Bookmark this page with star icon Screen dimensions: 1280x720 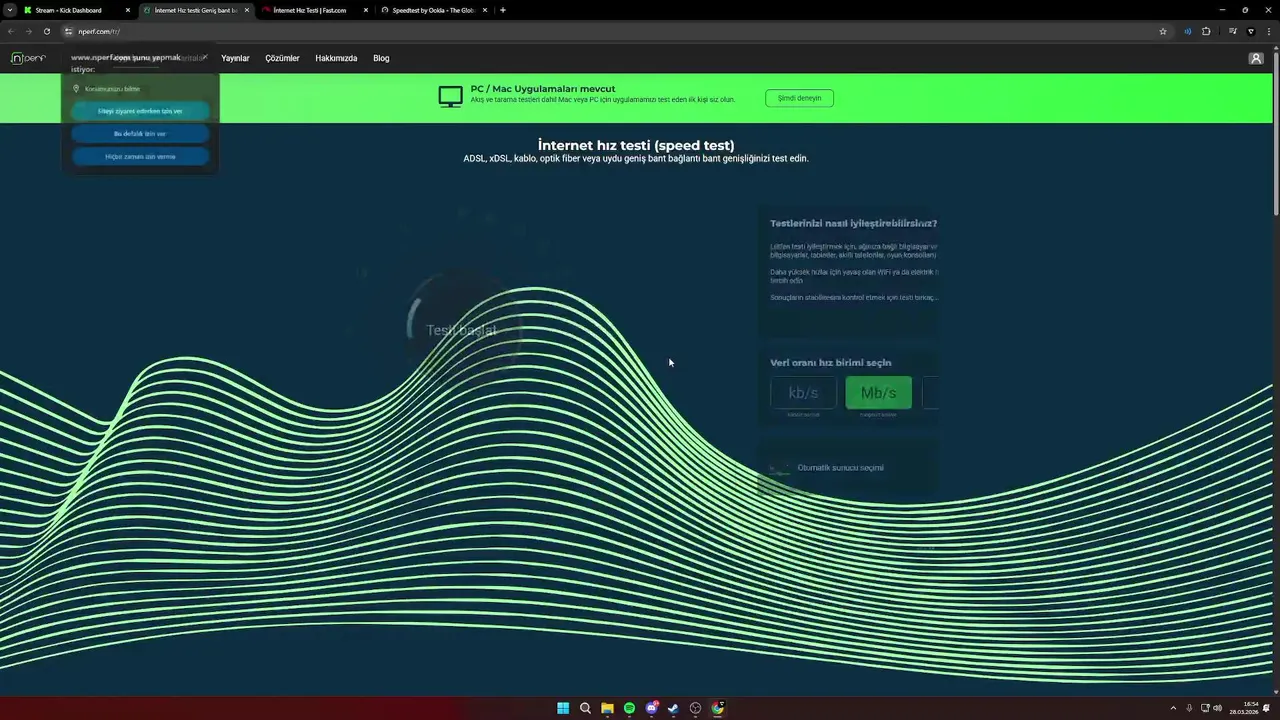1163,31
